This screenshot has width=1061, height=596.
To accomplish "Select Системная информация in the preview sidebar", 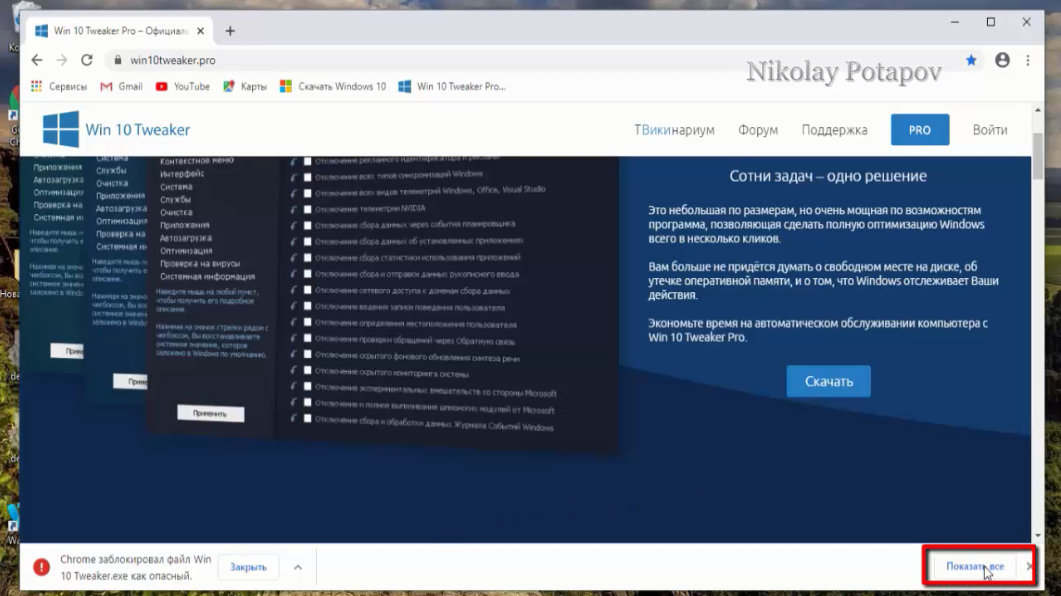I will (x=207, y=277).
